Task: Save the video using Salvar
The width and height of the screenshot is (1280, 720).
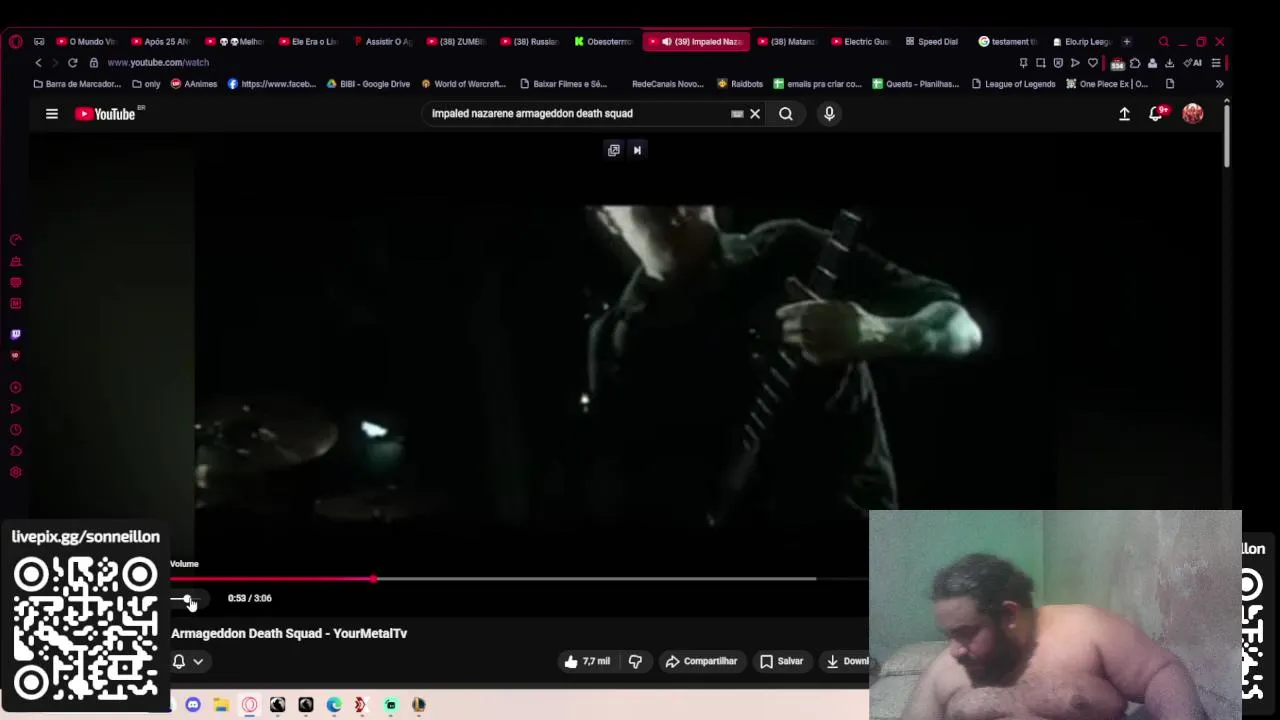Action: coord(781,661)
